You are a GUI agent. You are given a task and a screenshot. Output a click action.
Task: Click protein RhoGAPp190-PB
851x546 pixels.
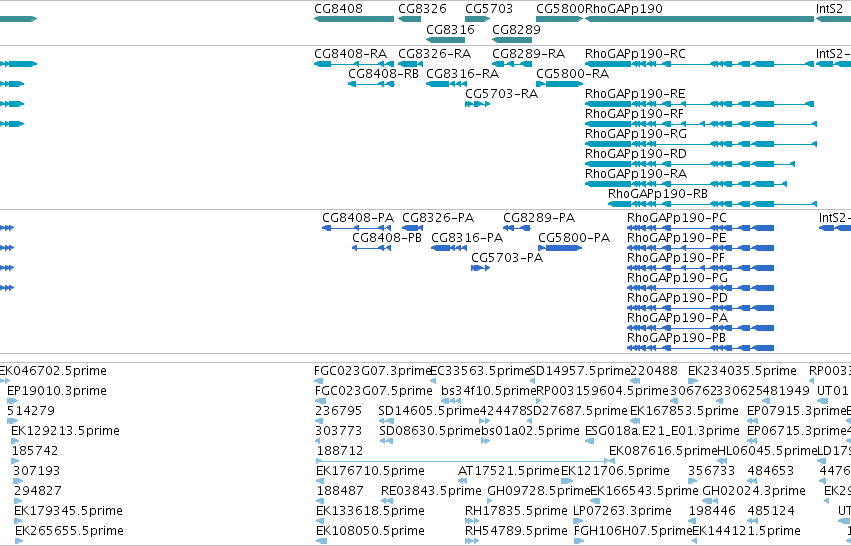tap(700, 348)
